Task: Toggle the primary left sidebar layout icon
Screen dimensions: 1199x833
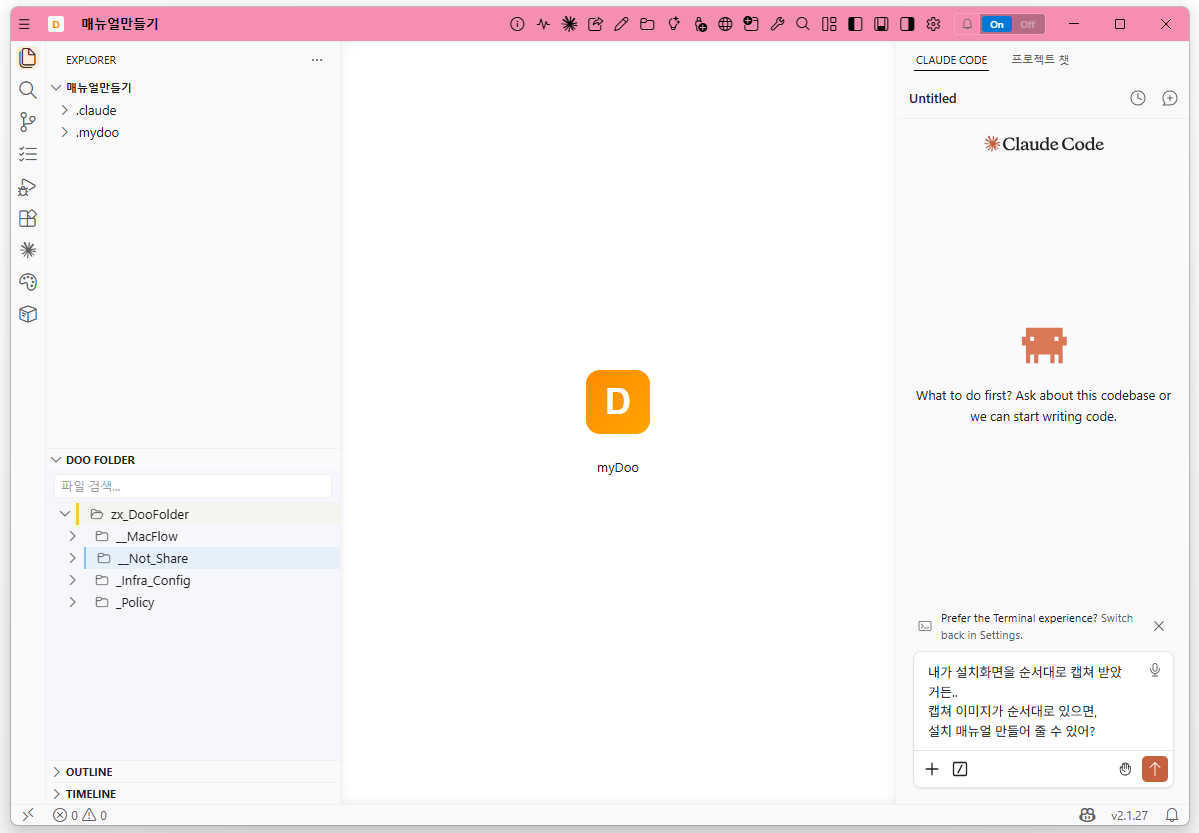Action: click(x=856, y=24)
